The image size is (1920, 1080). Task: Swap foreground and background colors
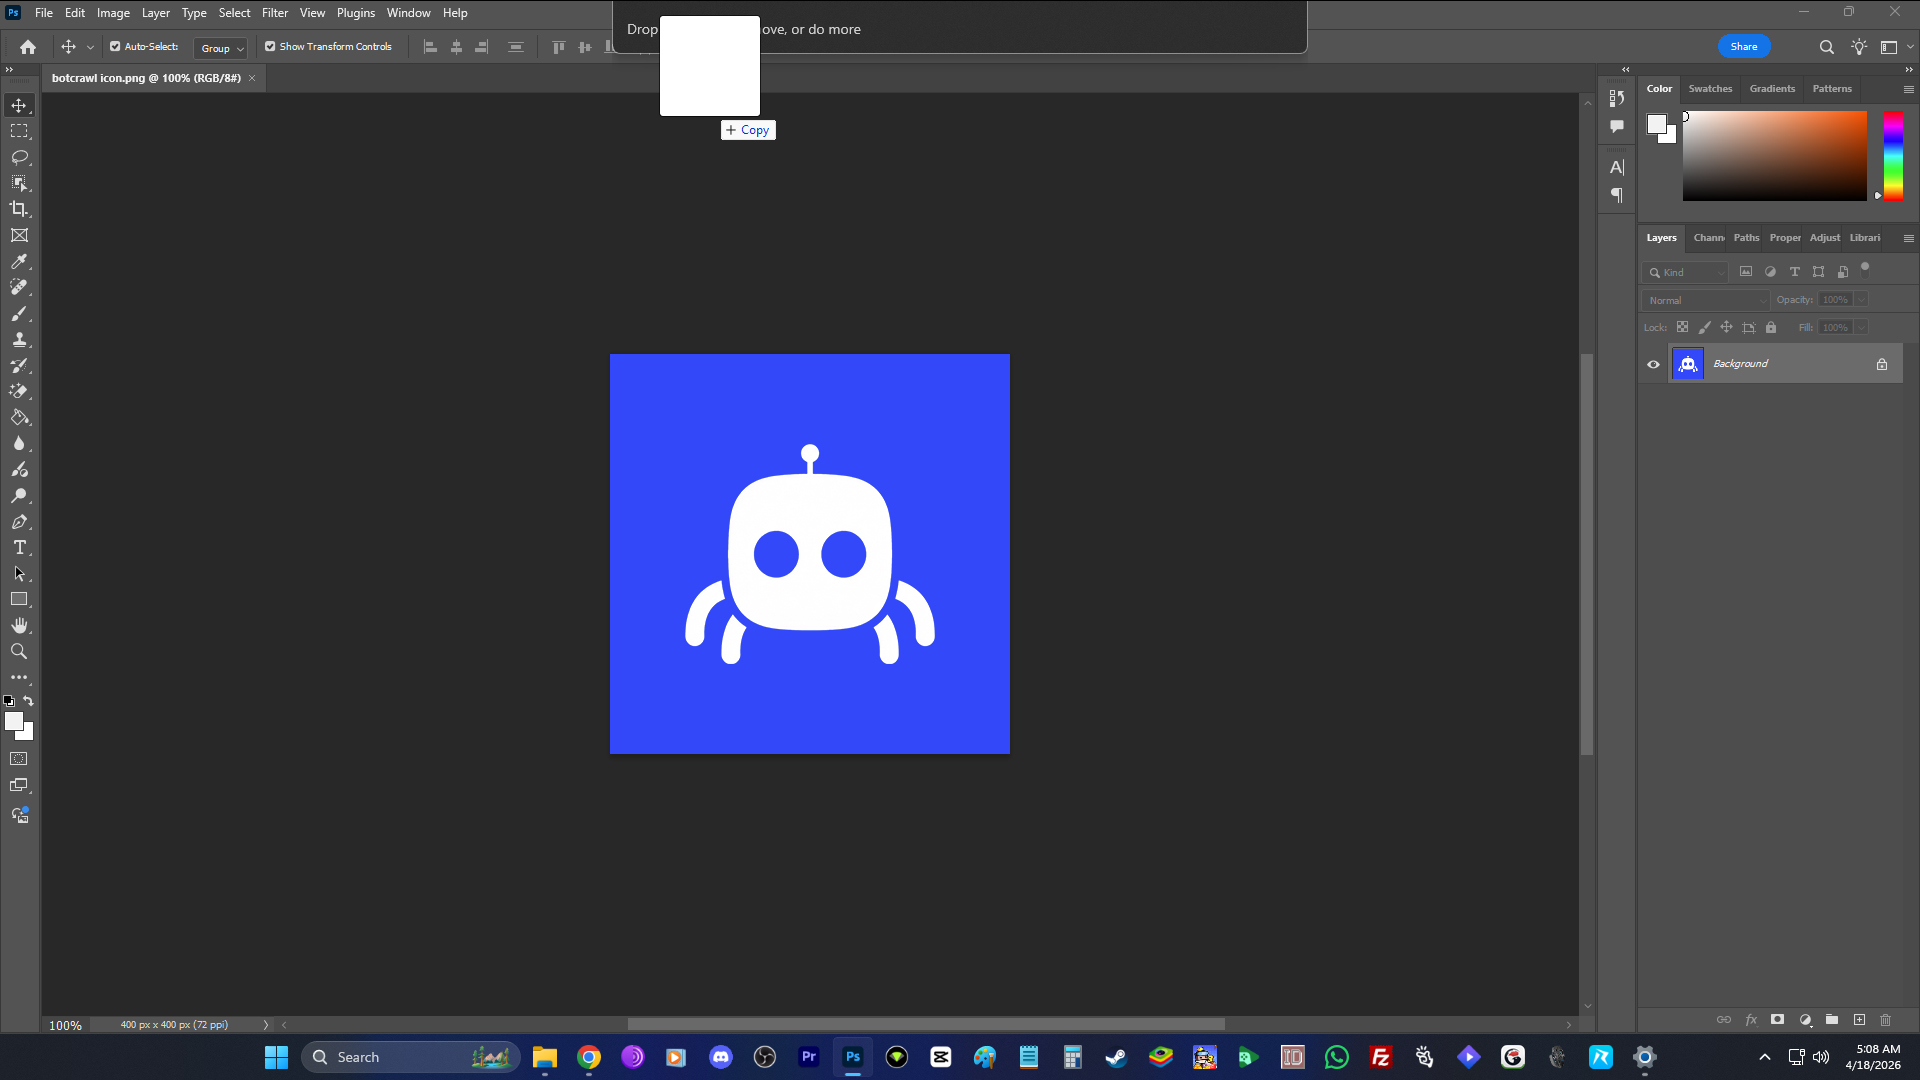pyautogui.click(x=28, y=701)
